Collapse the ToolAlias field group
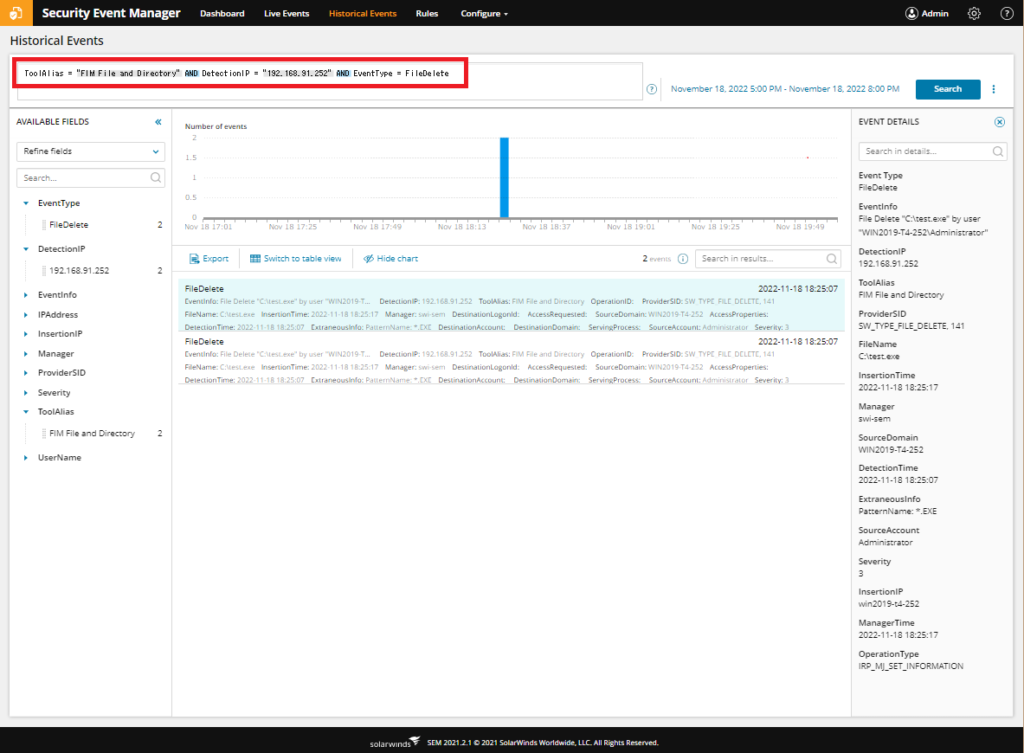1024x753 pixels. [26, 412]
